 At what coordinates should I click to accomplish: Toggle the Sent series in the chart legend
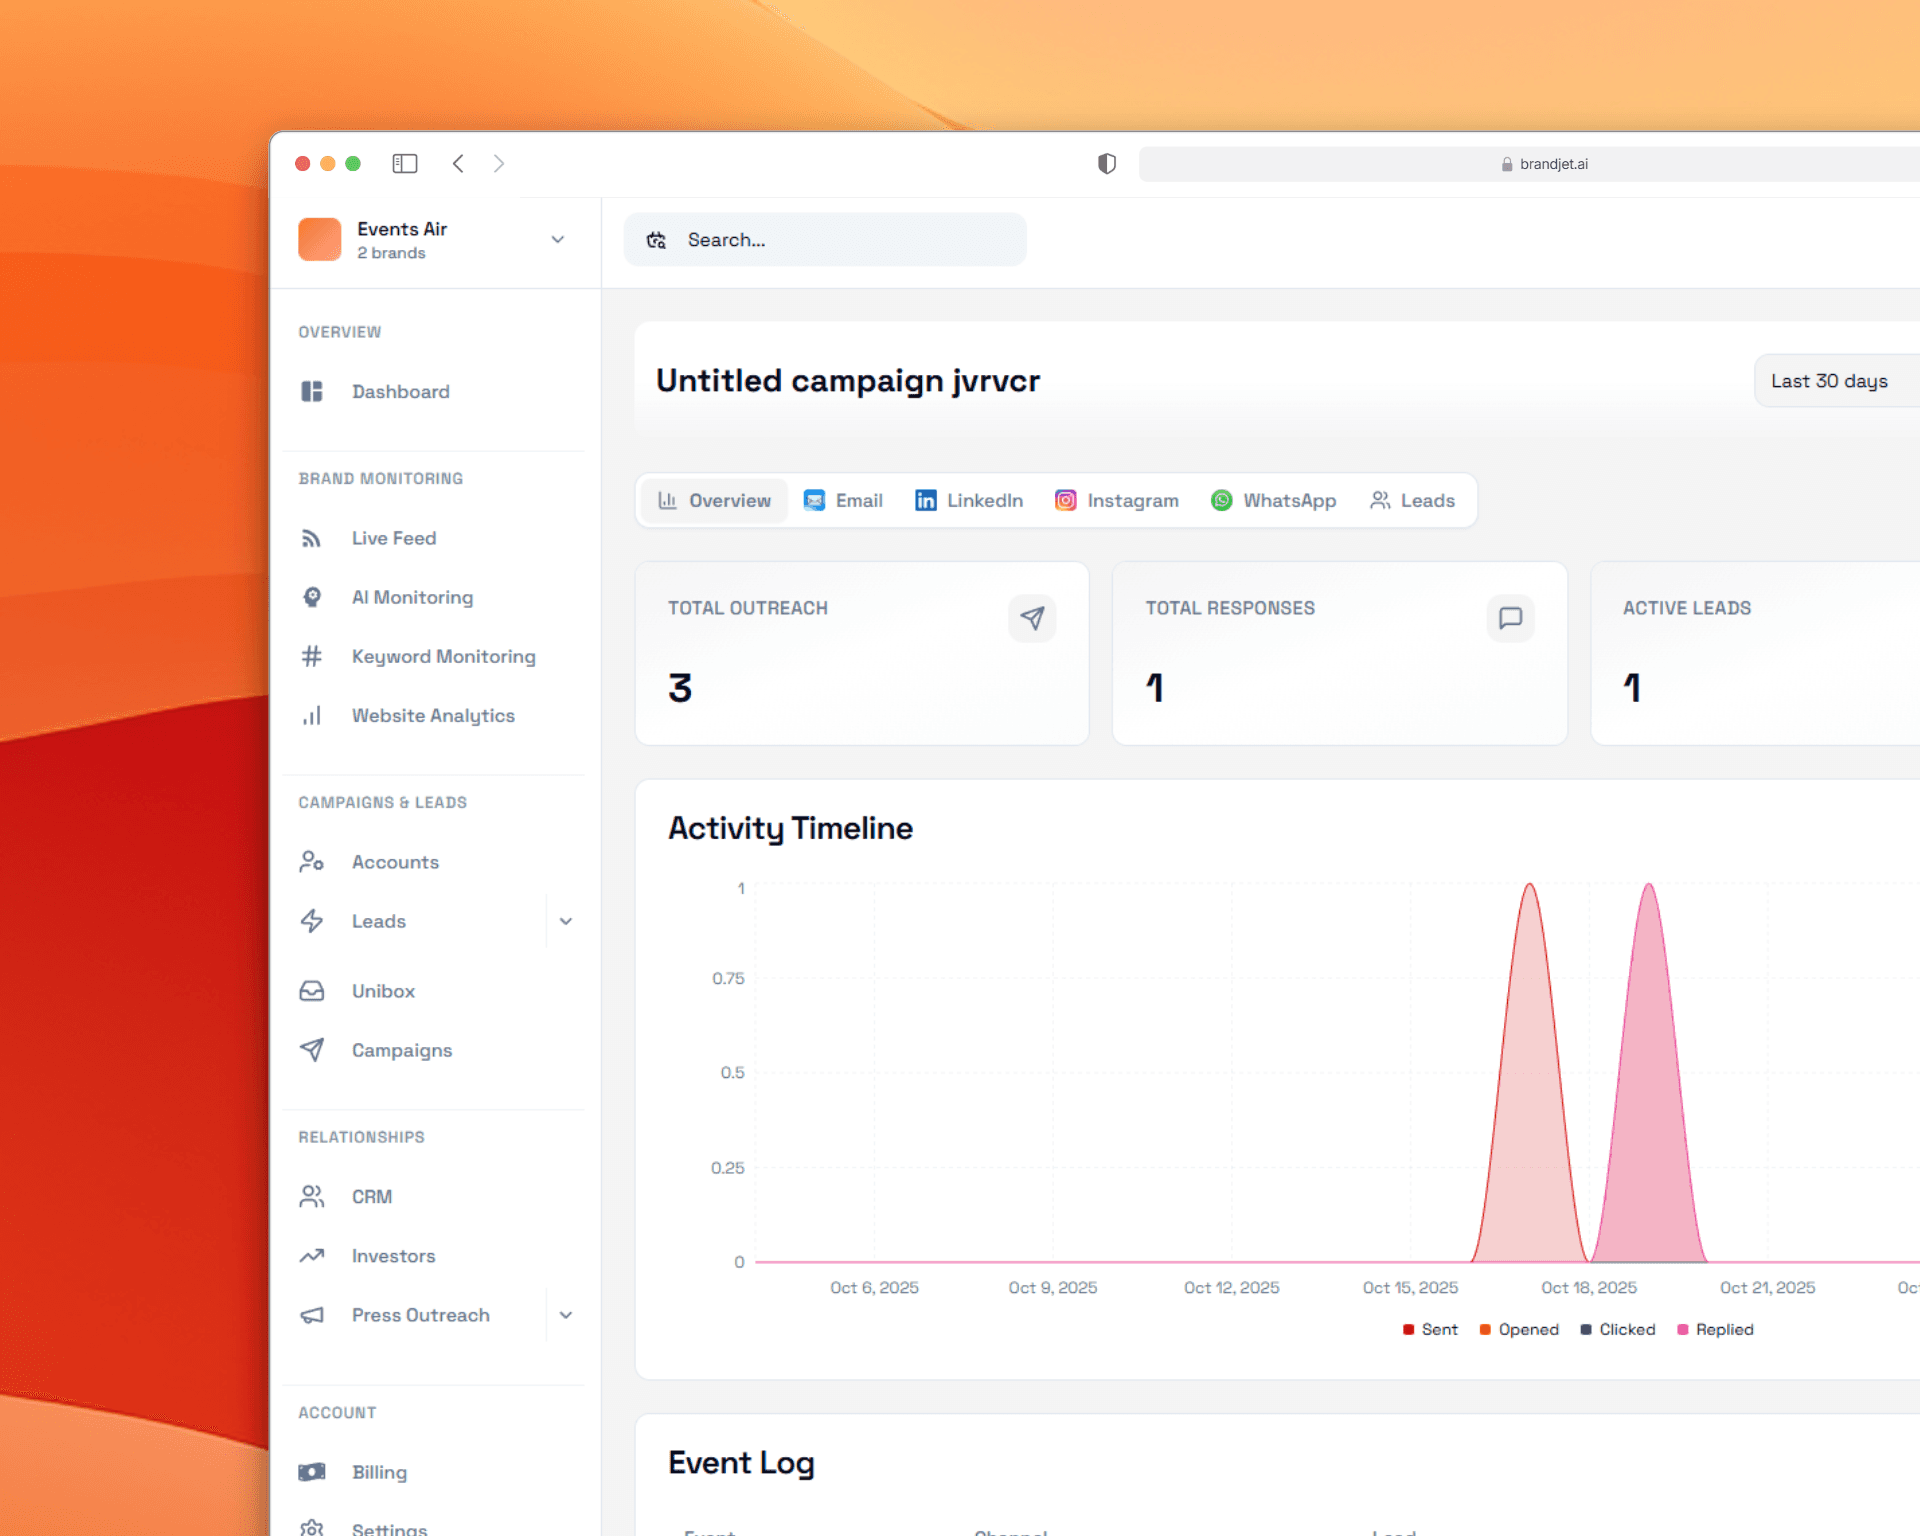click(x=1430, y=1329)
